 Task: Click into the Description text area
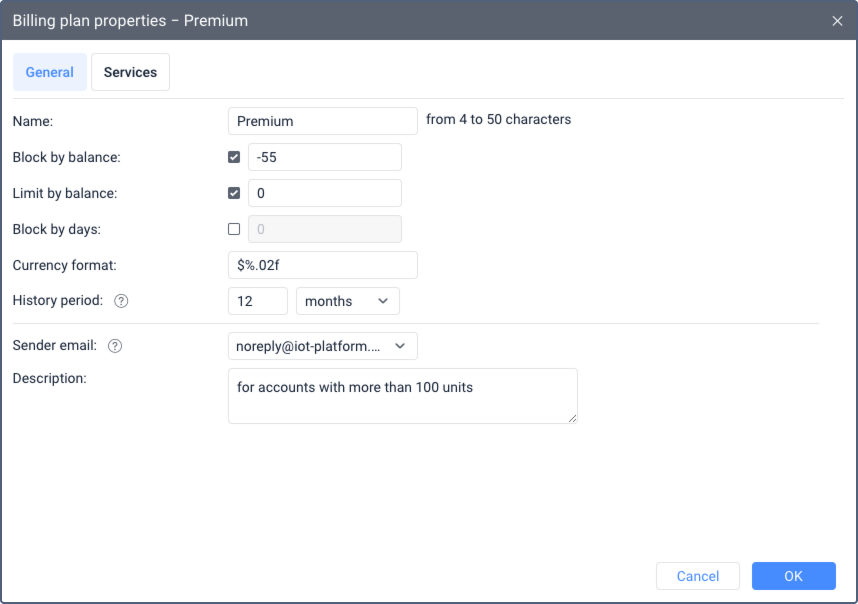tap(402, 396)
